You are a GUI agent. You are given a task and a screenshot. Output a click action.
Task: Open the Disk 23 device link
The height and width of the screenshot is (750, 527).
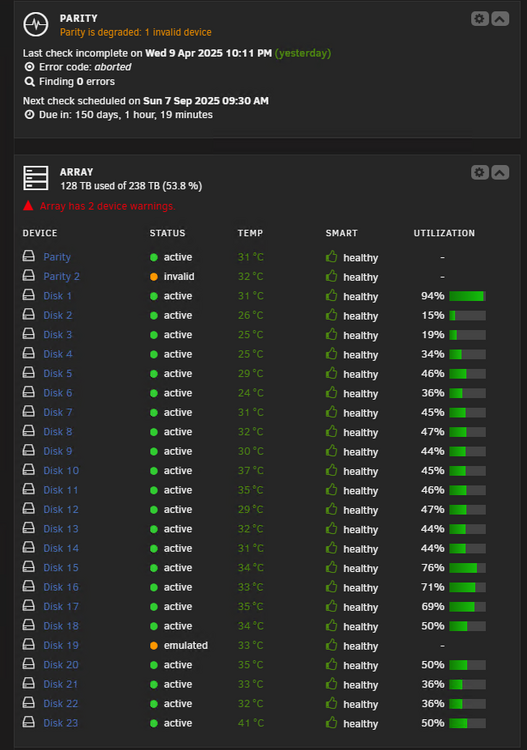pyautogui.click(x=61, y=723)
